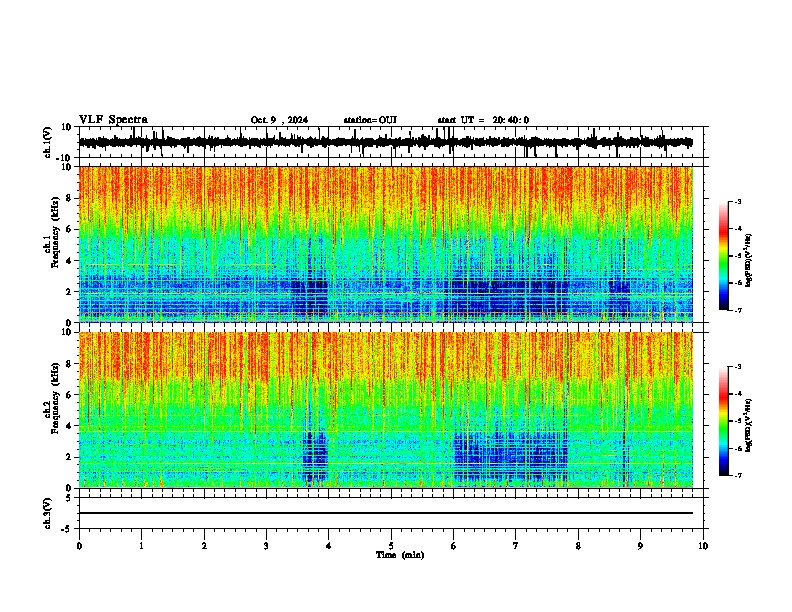The height and width of the screenshot is (612, 792).
Task: Click the 'VLF Spectra' title text
Action: [113, 120]
